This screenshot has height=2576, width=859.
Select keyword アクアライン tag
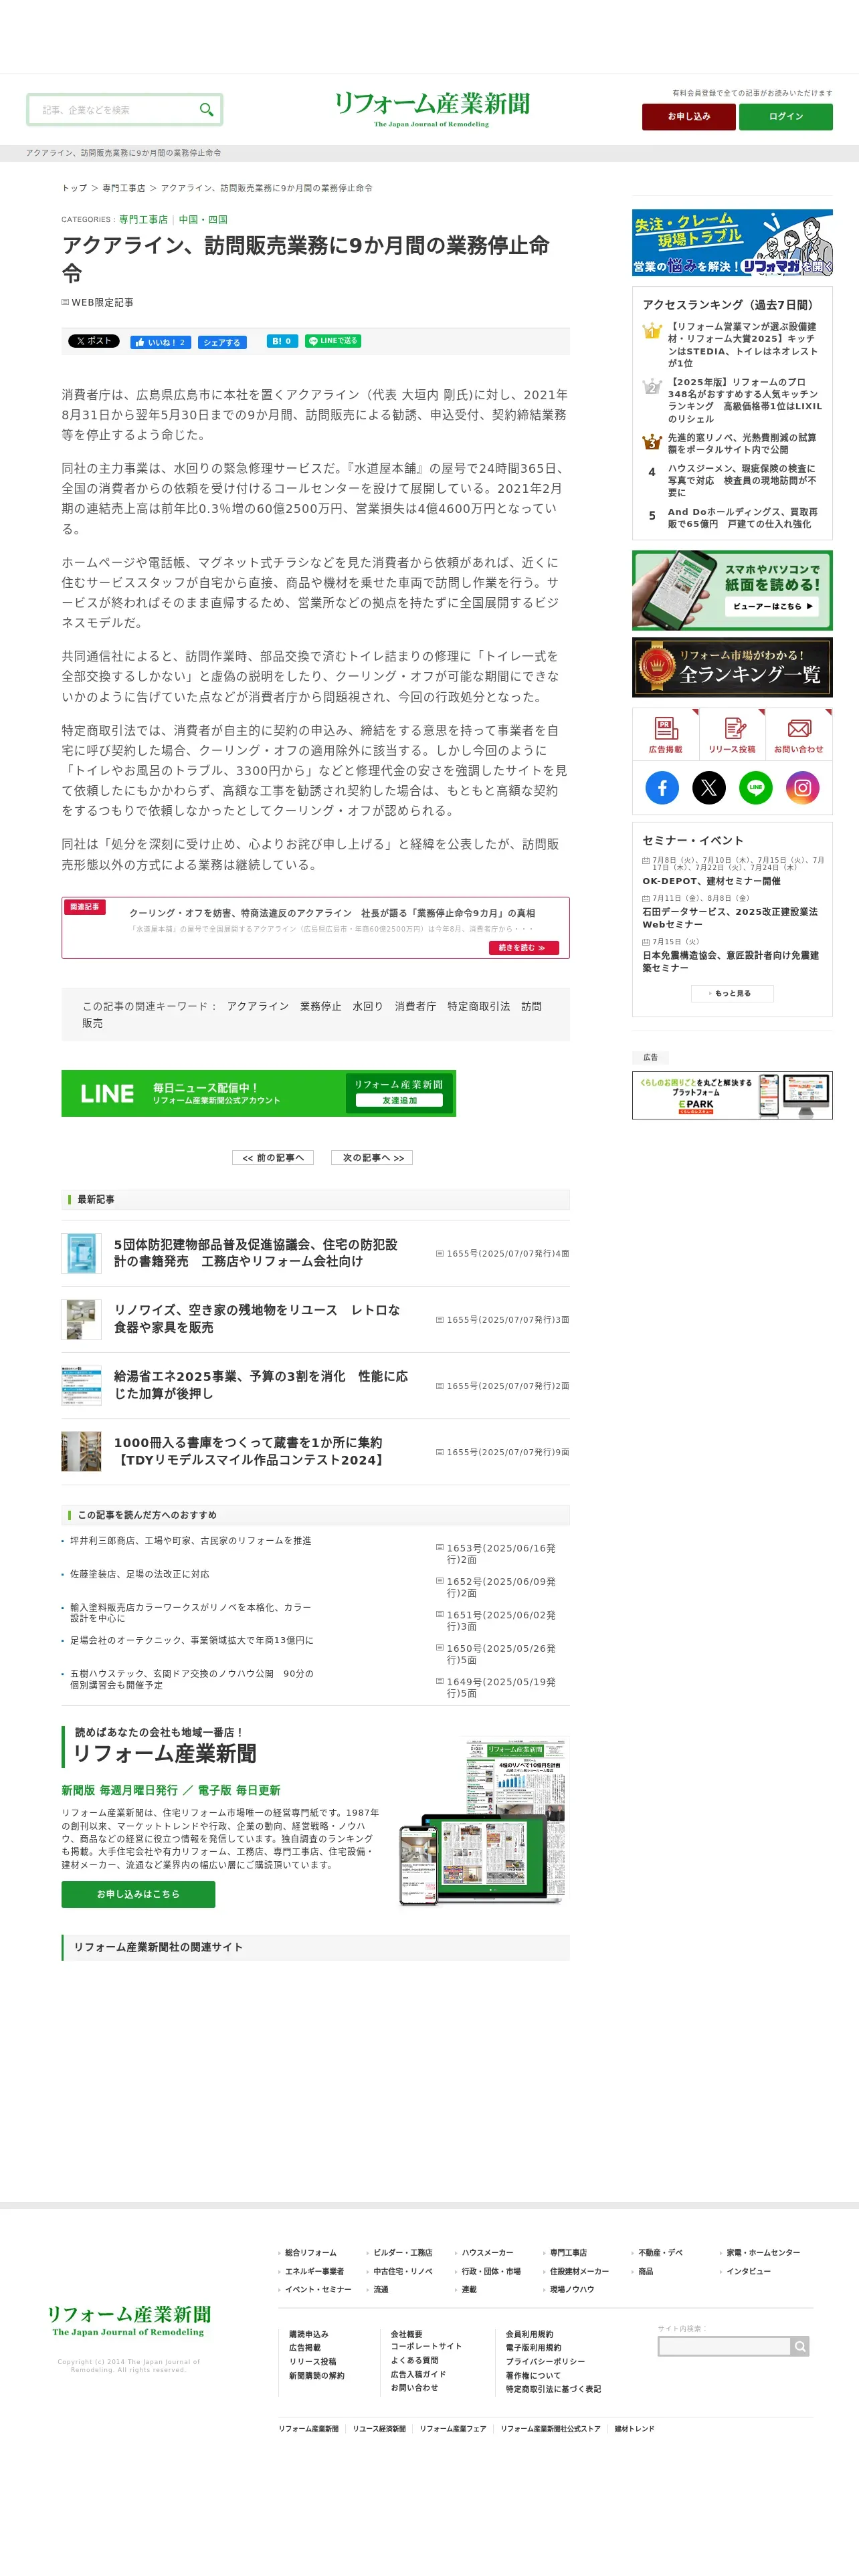pyautogui.click(x=258, y=1006)
